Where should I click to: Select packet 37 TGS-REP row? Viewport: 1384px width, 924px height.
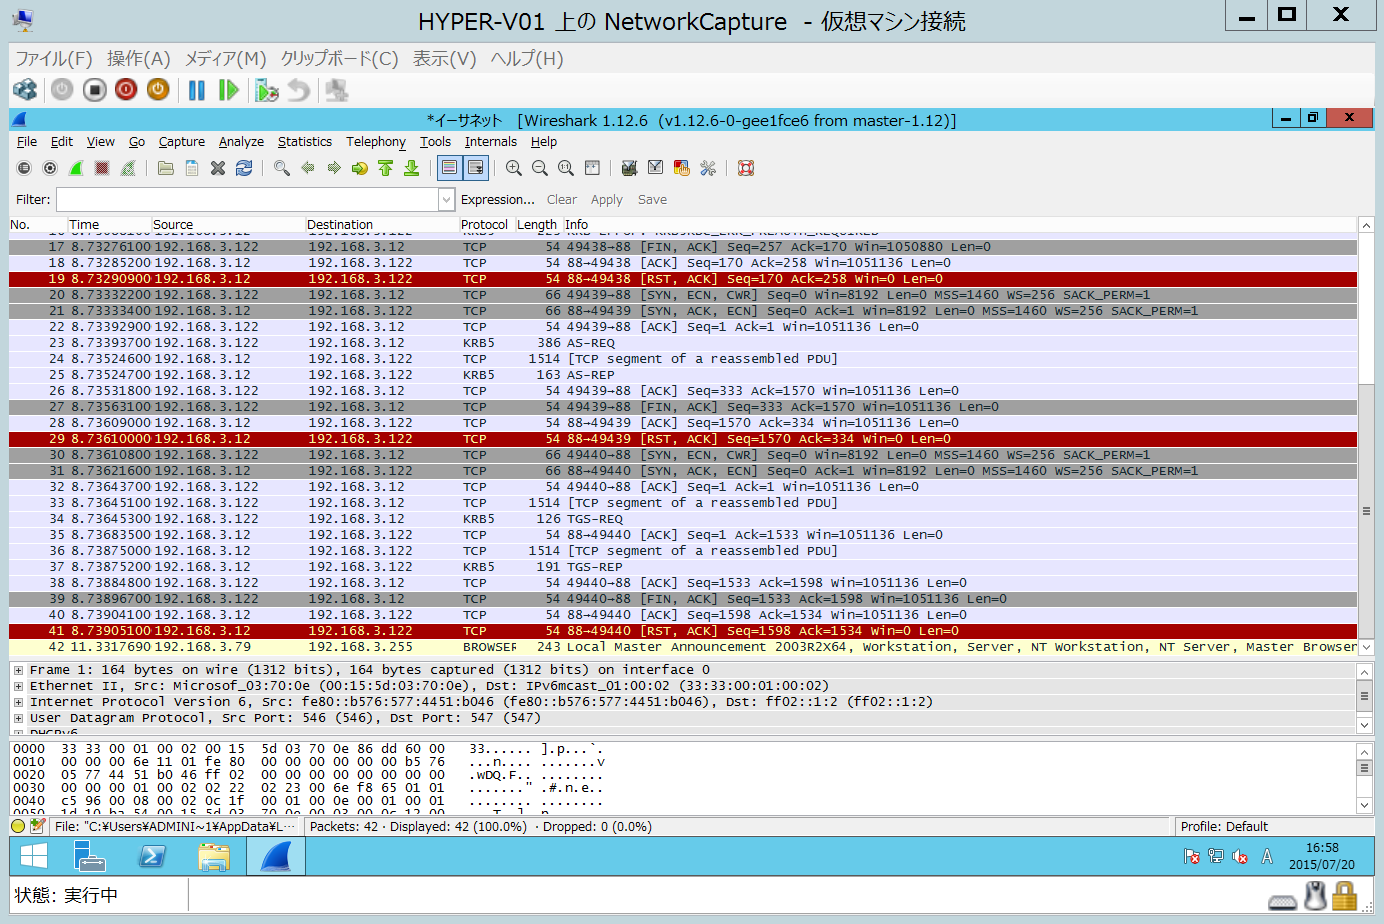[683, 567]
